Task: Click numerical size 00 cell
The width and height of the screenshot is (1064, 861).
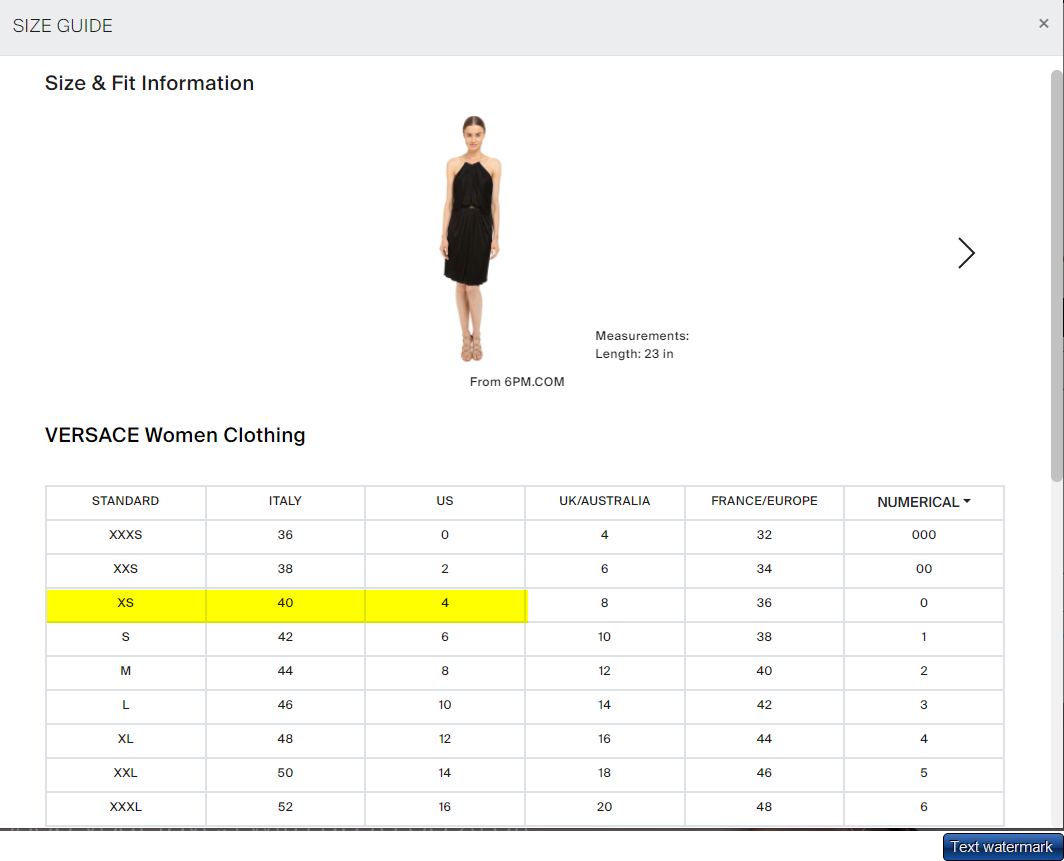Action: pos(924,569)
